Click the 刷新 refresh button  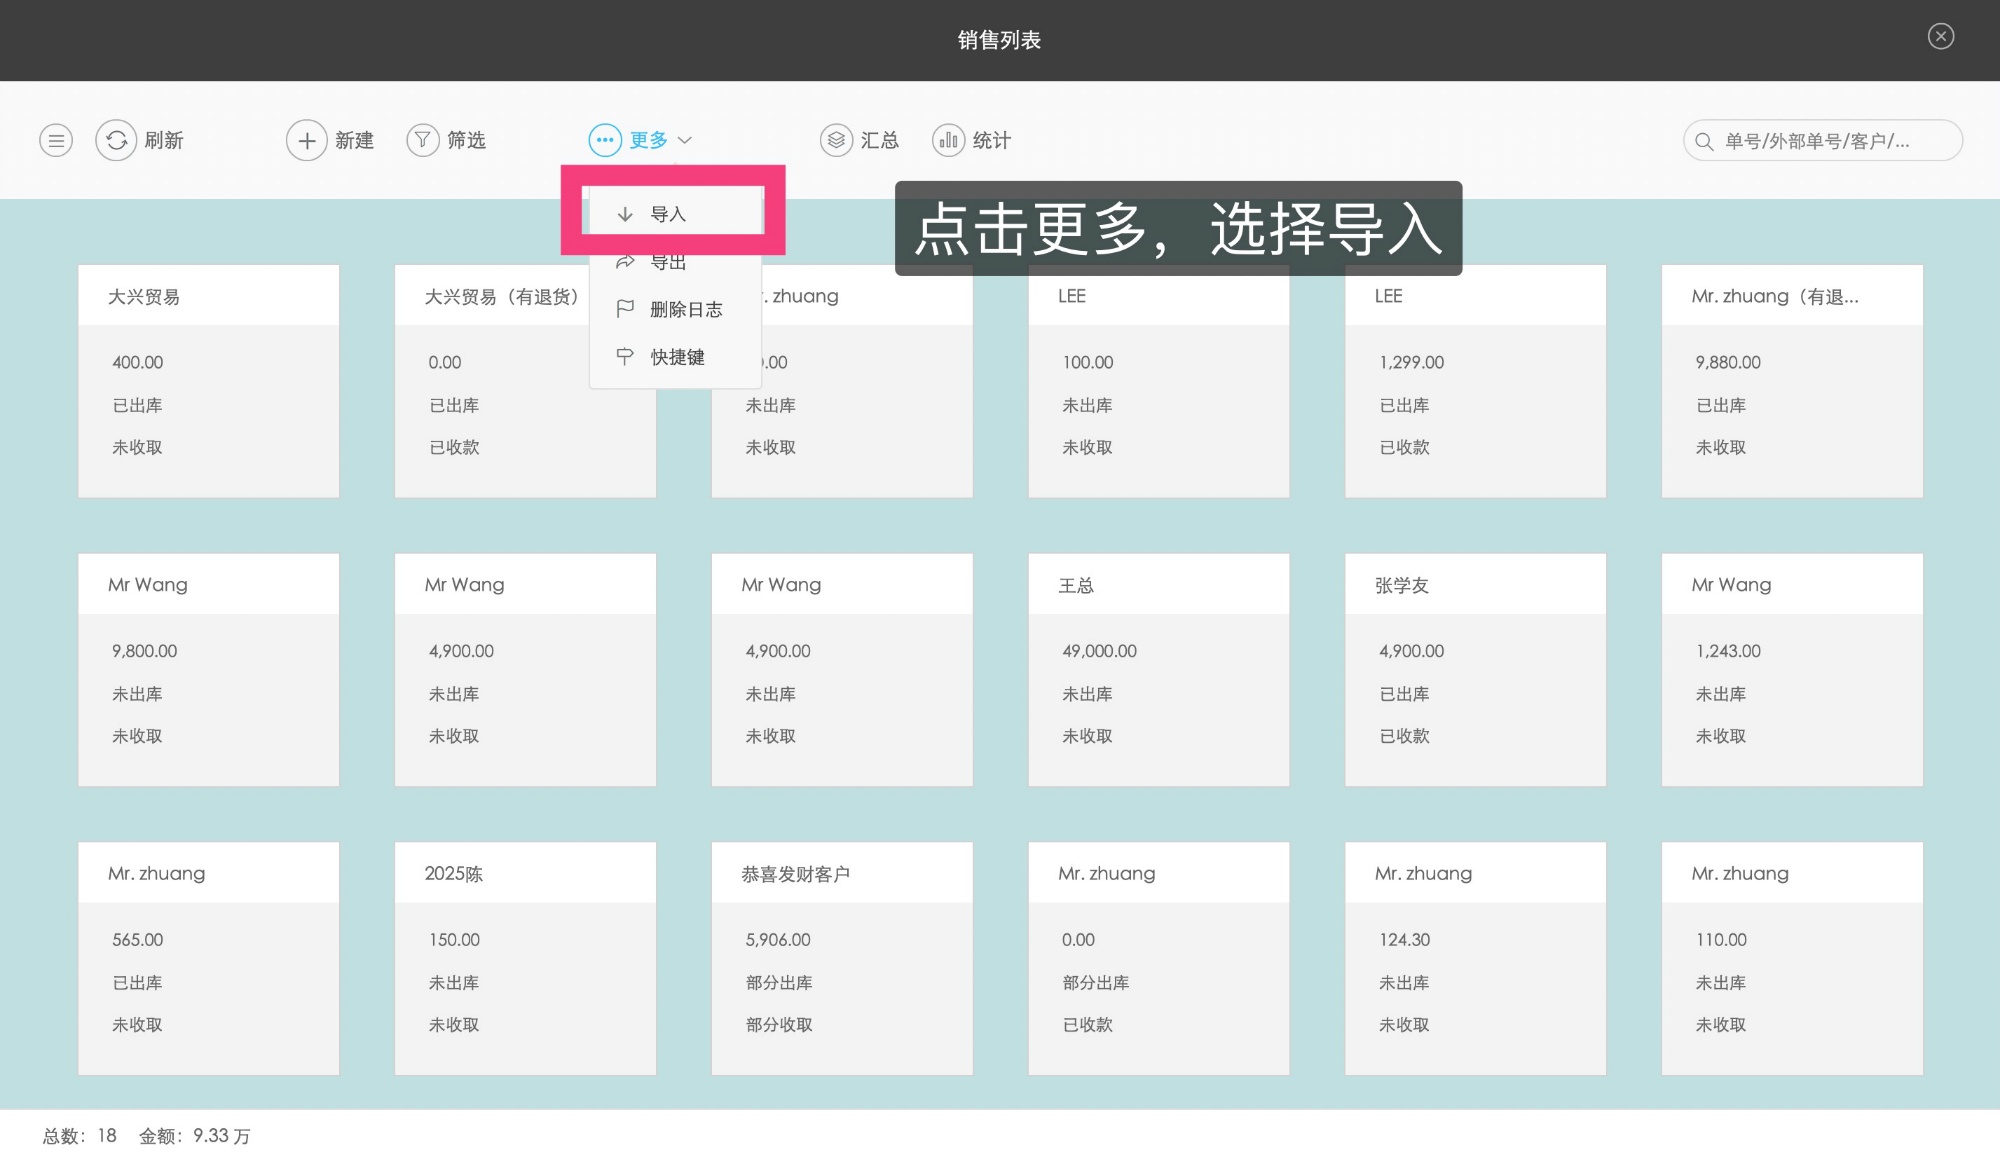click(162, 140)
